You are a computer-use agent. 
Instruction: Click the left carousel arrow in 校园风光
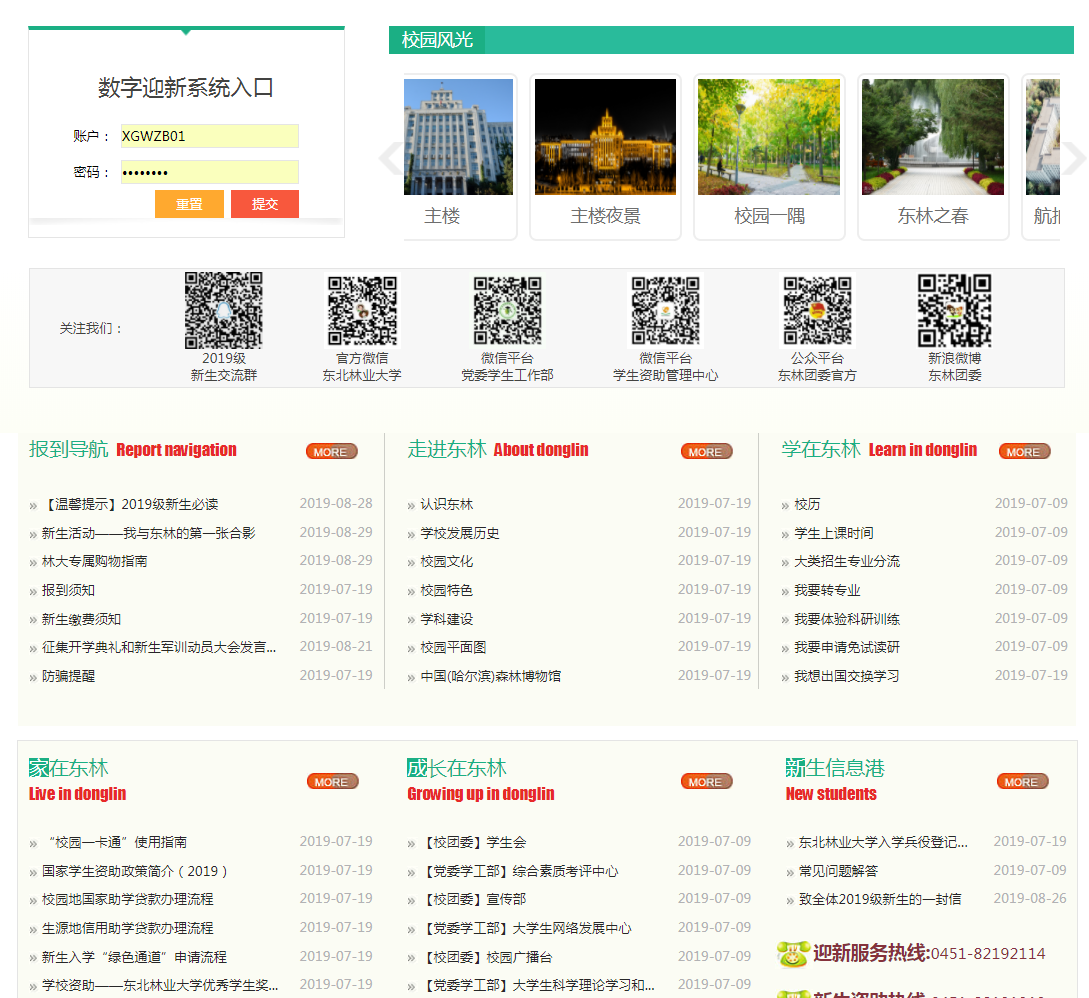391,158
